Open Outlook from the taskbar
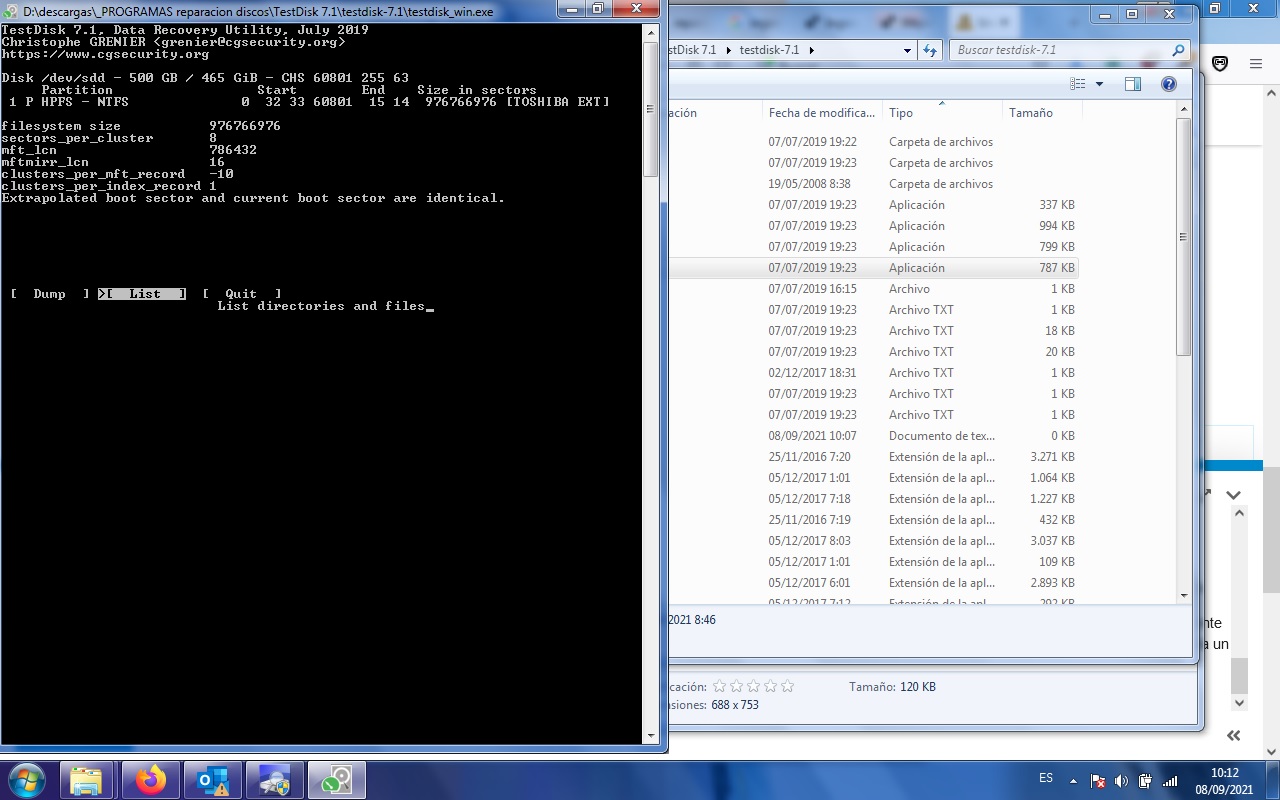1280x800 pixels. (x=213, y=780)
